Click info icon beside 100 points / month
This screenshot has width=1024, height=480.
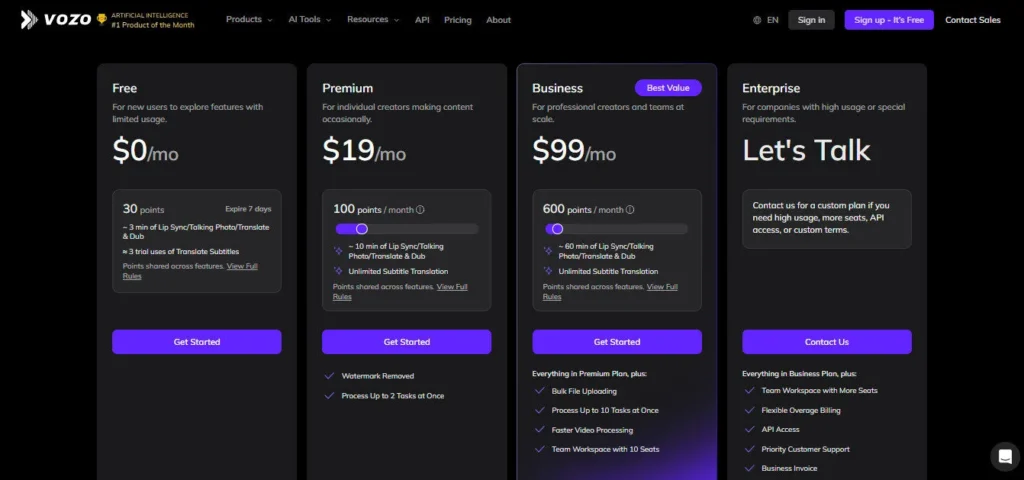pyautogui.click(x=420, y=210)
